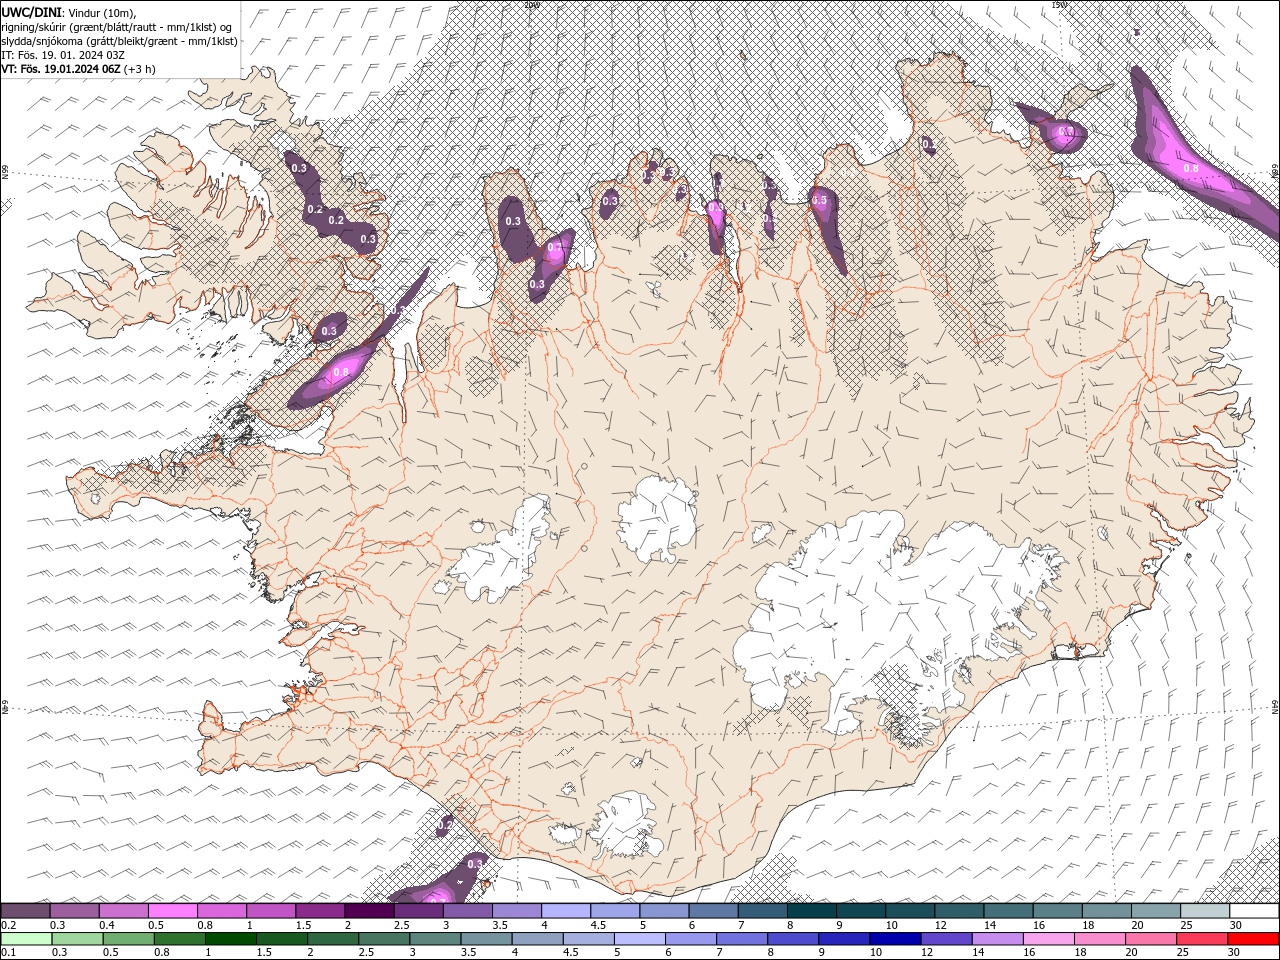This screenshot has height=960, width=1280.
Task: Select the 4 grey-blue swatch, bottom legend bar
Action: tap(536, 939)
